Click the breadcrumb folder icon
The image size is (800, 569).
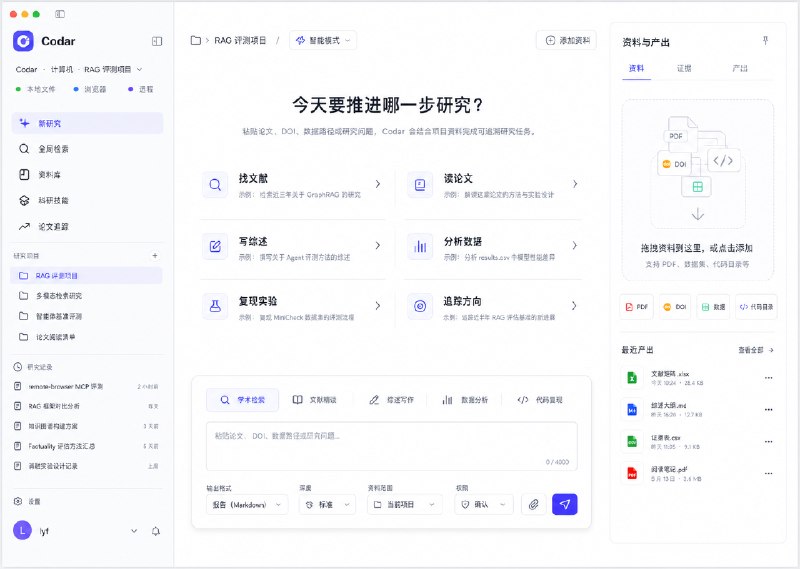[195, 40]
